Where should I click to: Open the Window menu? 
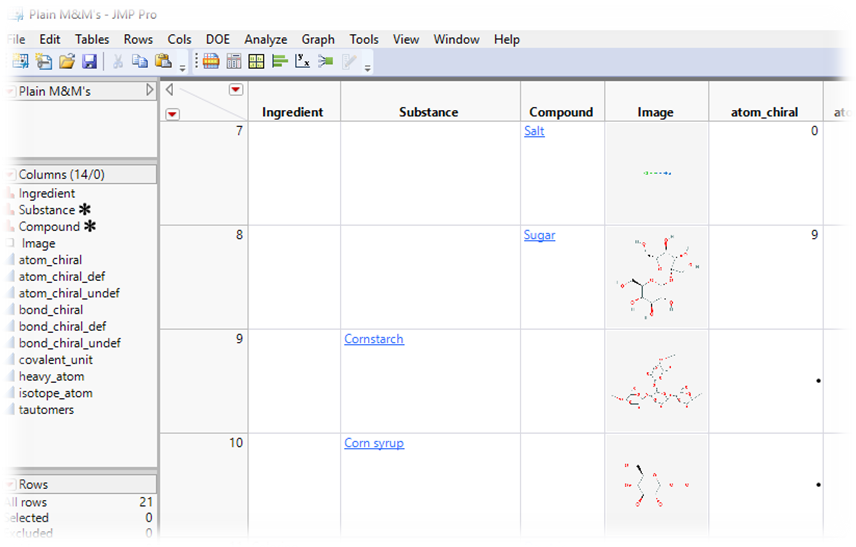click(x=456, y=39)
